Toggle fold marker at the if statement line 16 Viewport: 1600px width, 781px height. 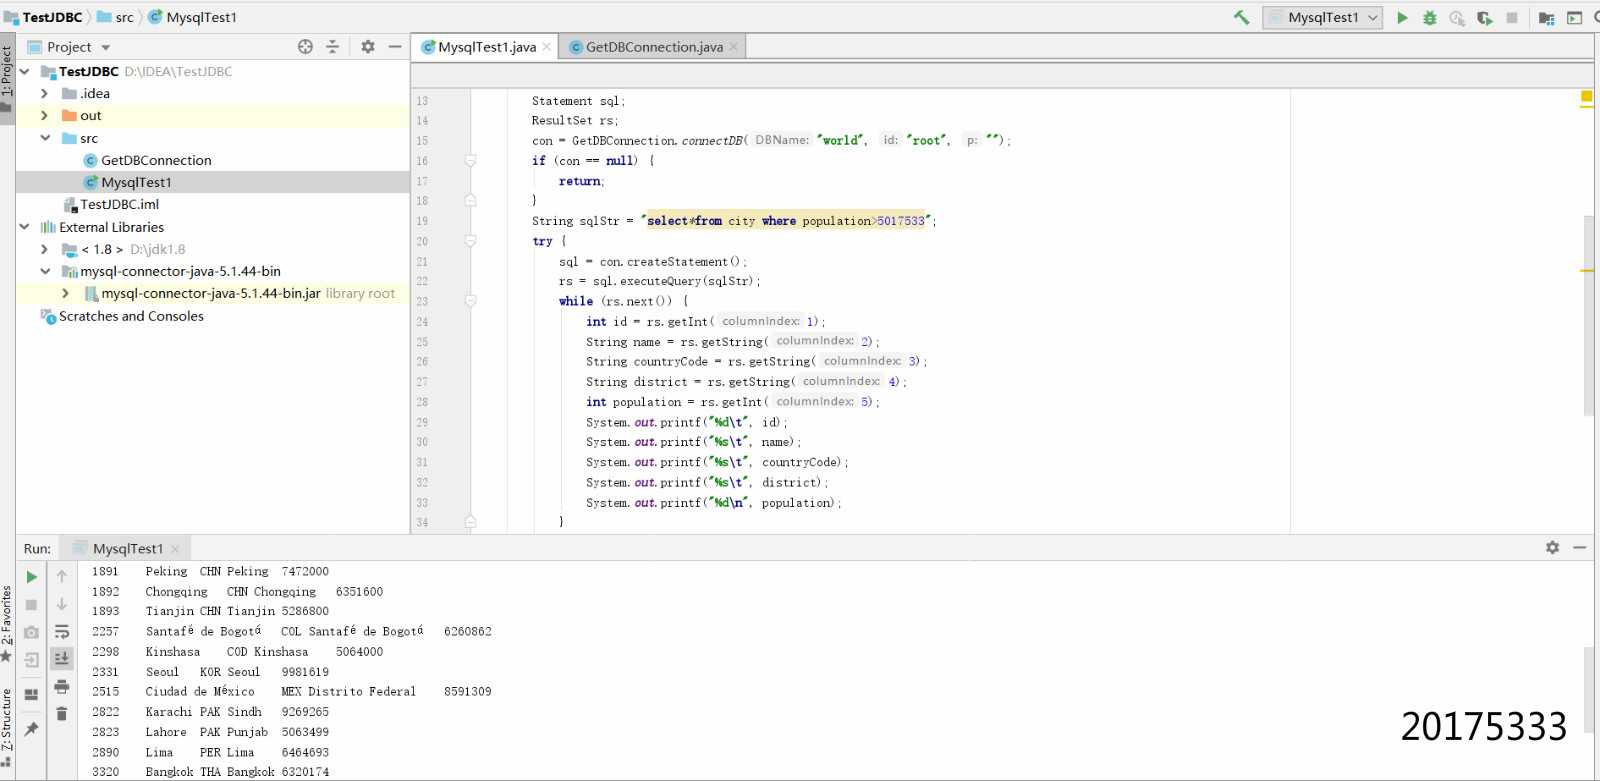[x=470, y=160]
